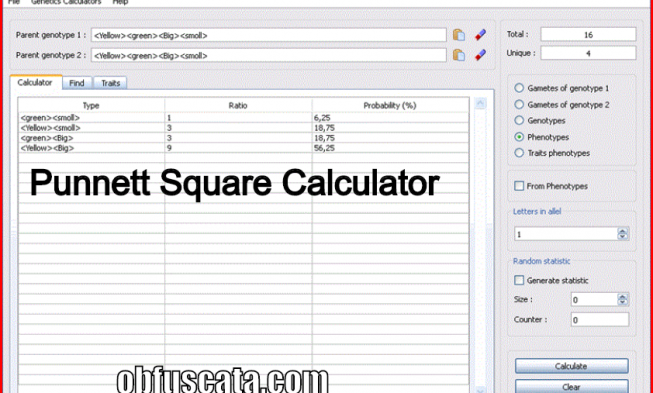Open the Traits tab

point(110,83)
